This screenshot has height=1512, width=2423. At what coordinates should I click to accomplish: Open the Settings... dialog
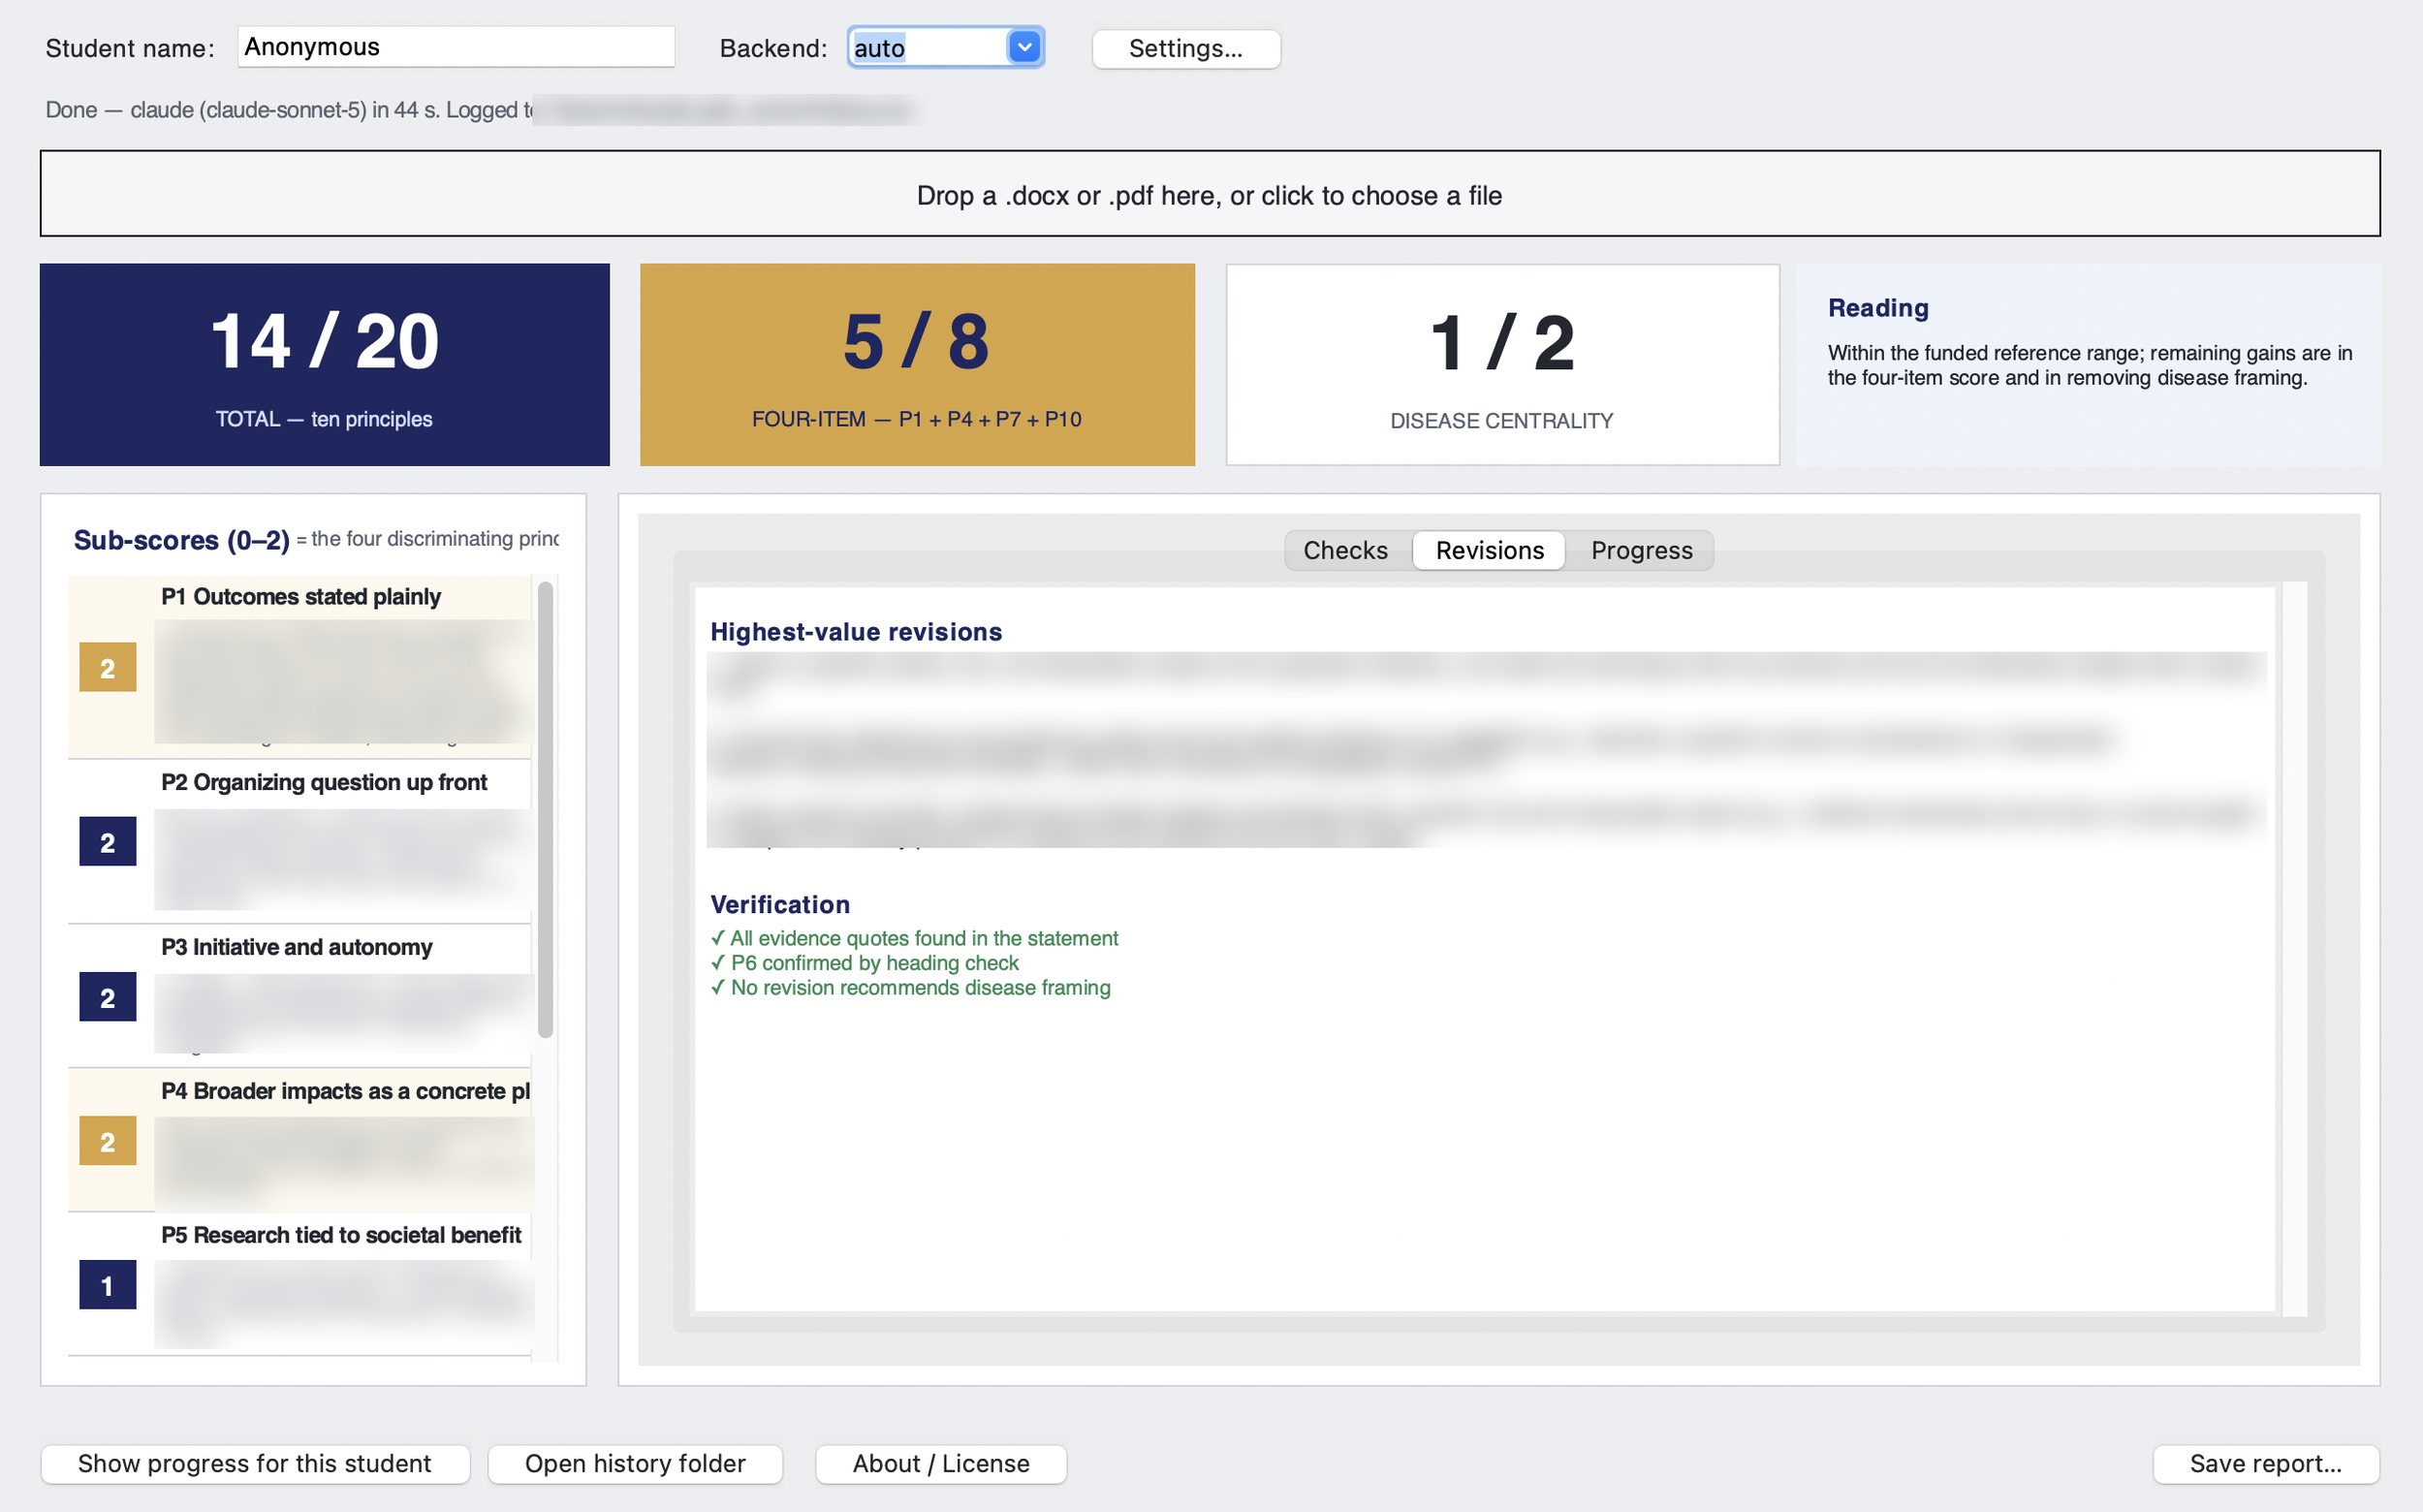(1186, 48)
